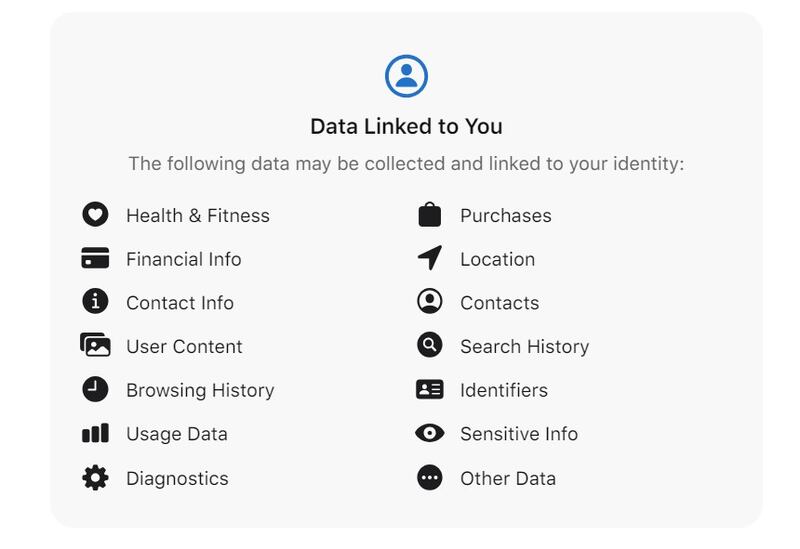The height and width of the screenshot is (549, 800).
Task: Click the Browsing History text label
Action: [x=200, y=391]
